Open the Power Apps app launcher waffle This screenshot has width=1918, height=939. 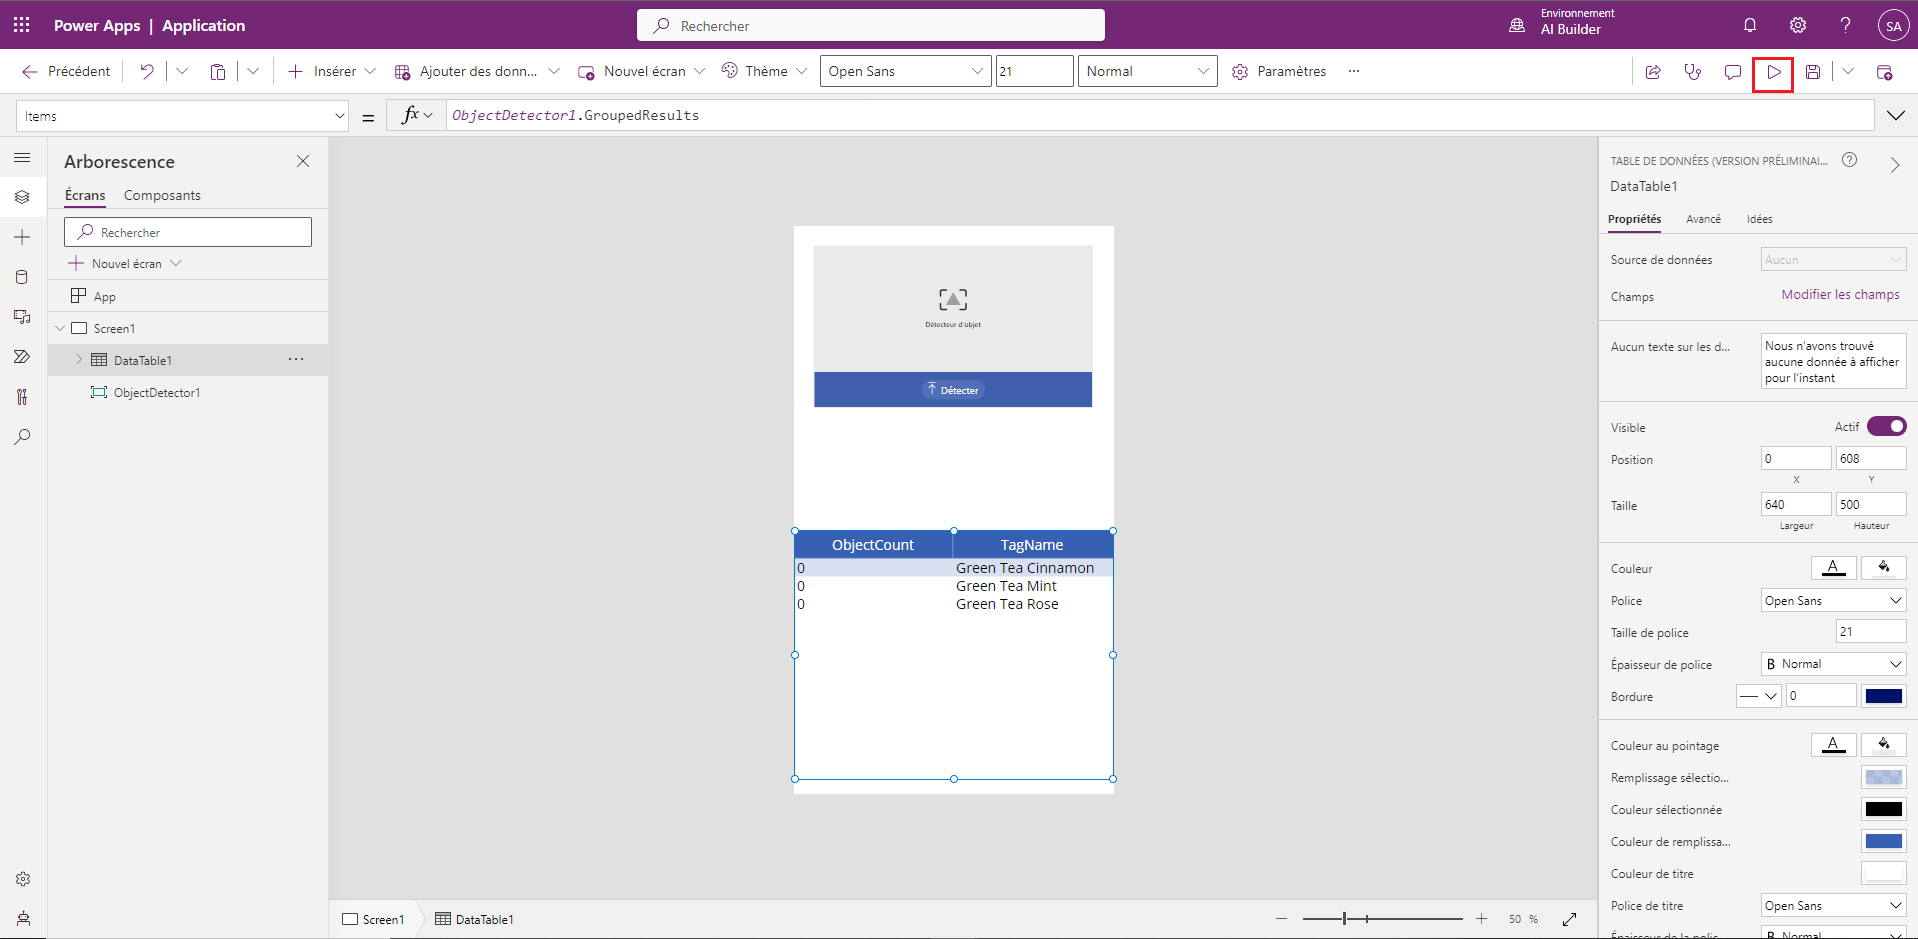coord(22,25)
